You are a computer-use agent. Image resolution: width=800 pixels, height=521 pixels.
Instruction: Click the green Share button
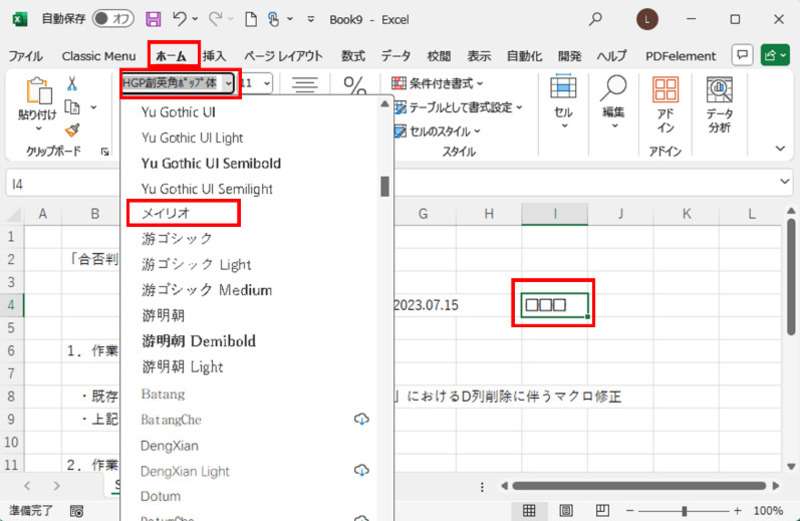pyautogui.click(x=774, y=55)
